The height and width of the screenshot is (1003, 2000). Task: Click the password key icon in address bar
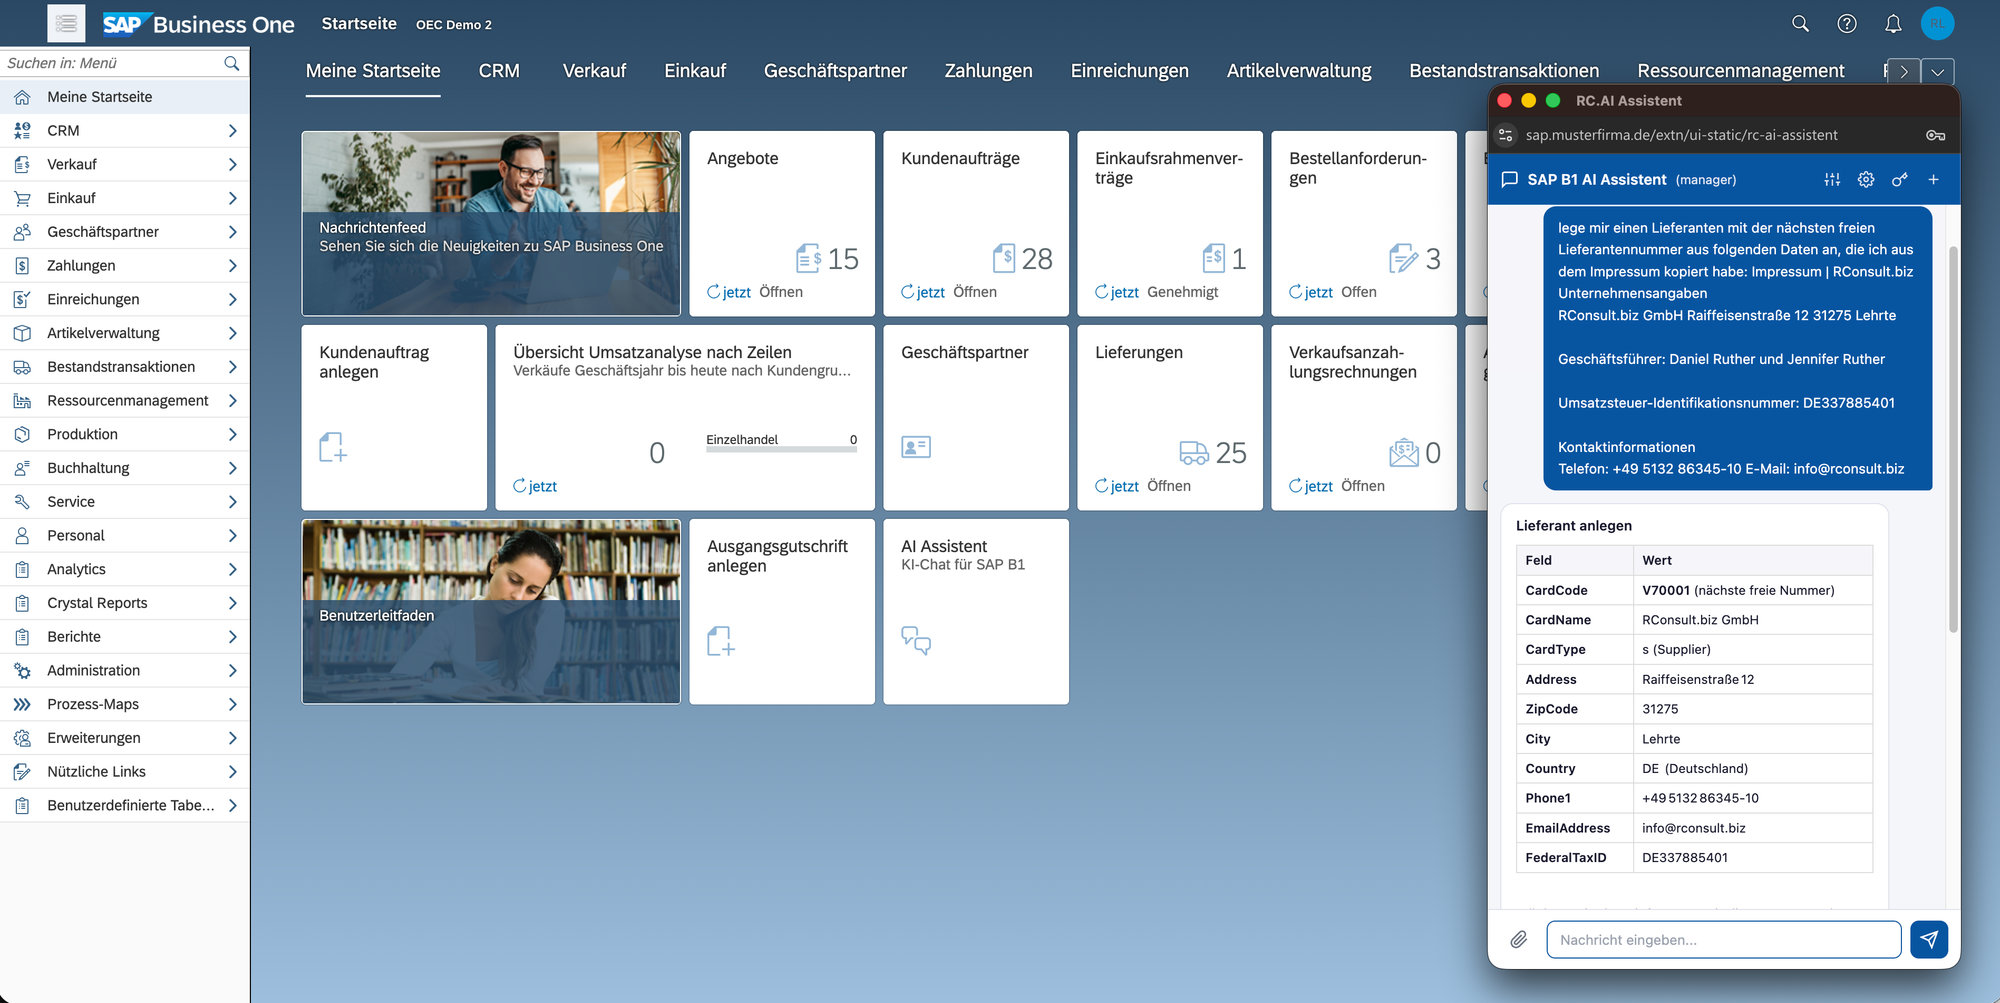(1936, 135)
